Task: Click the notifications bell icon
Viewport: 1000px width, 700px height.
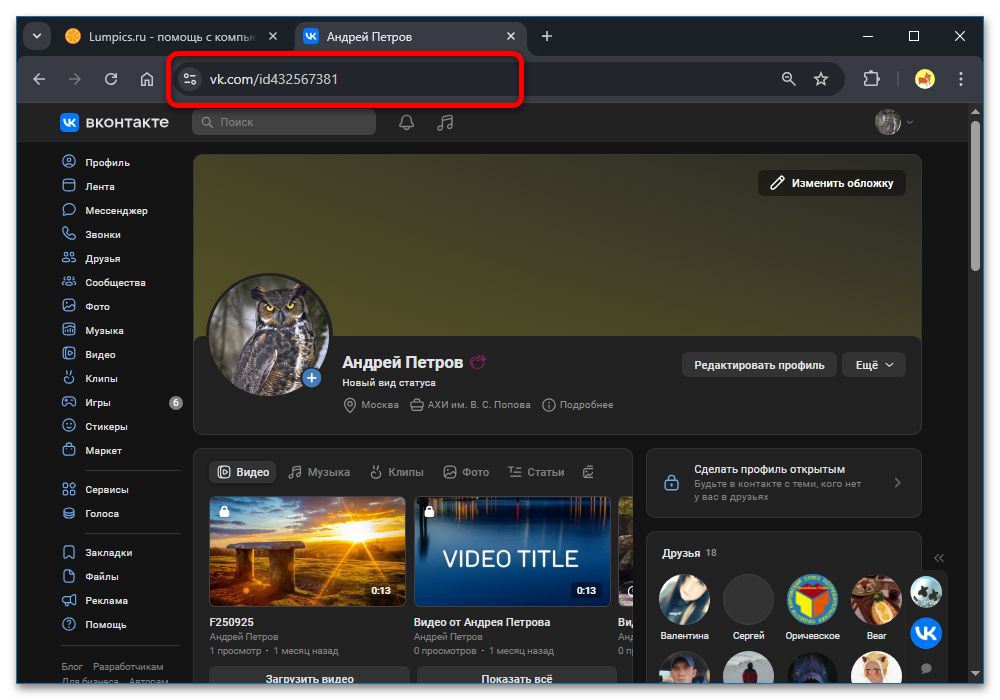Action: click(406, 122)
